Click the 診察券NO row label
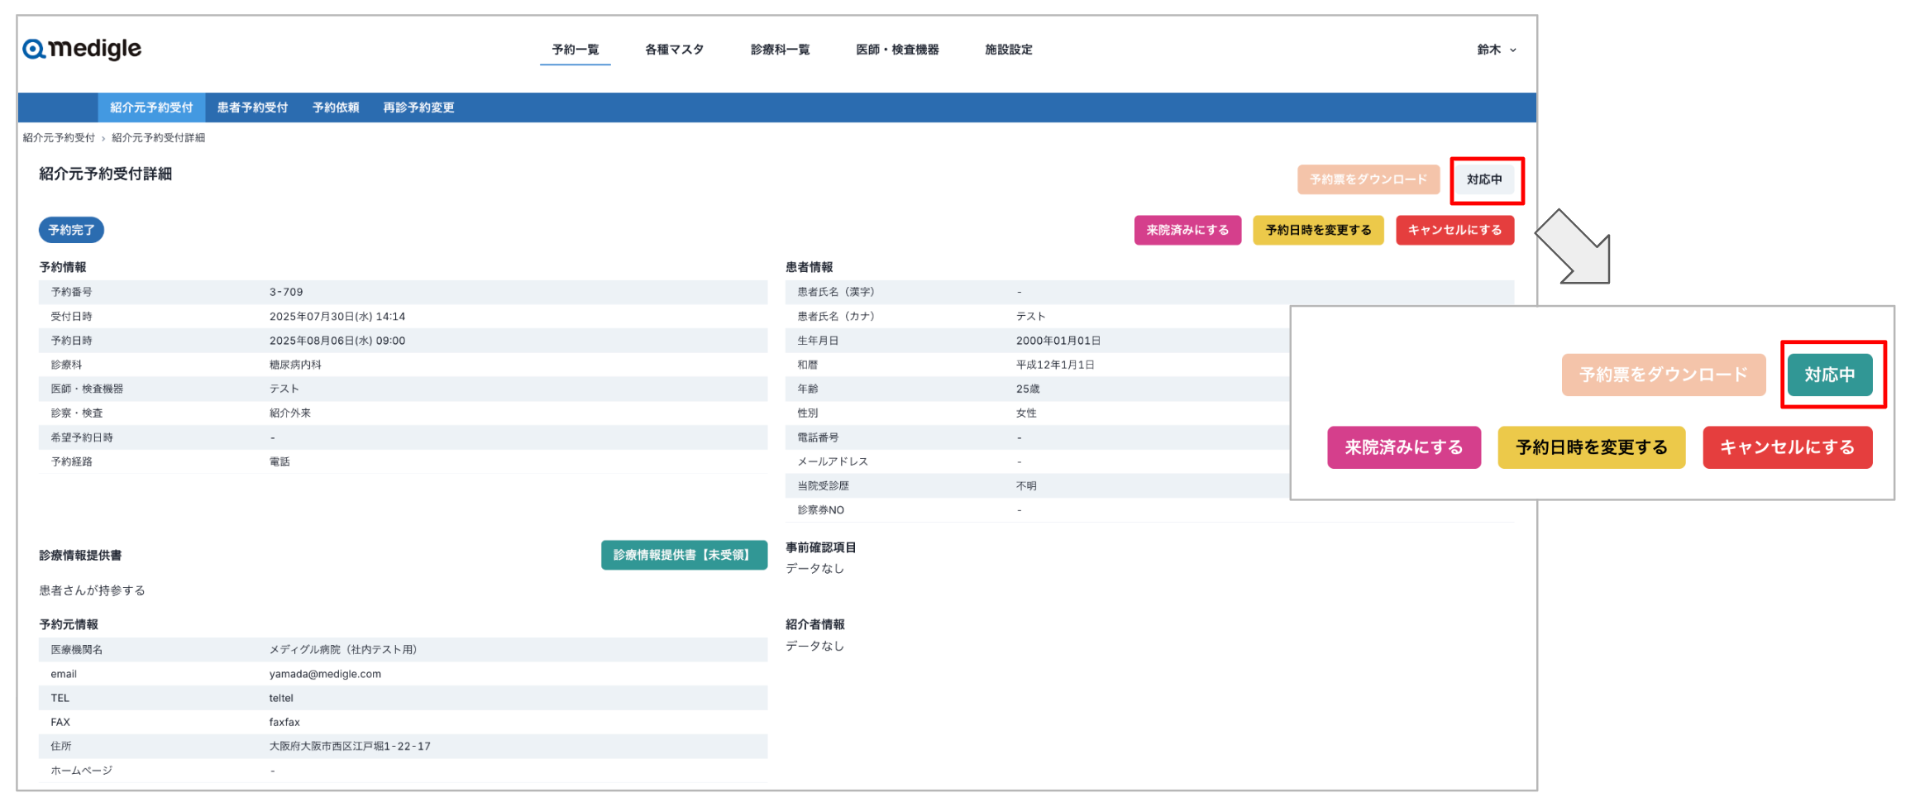This screenshot has height=808, width=1920. pyautogui.click(x=820, y=510)
